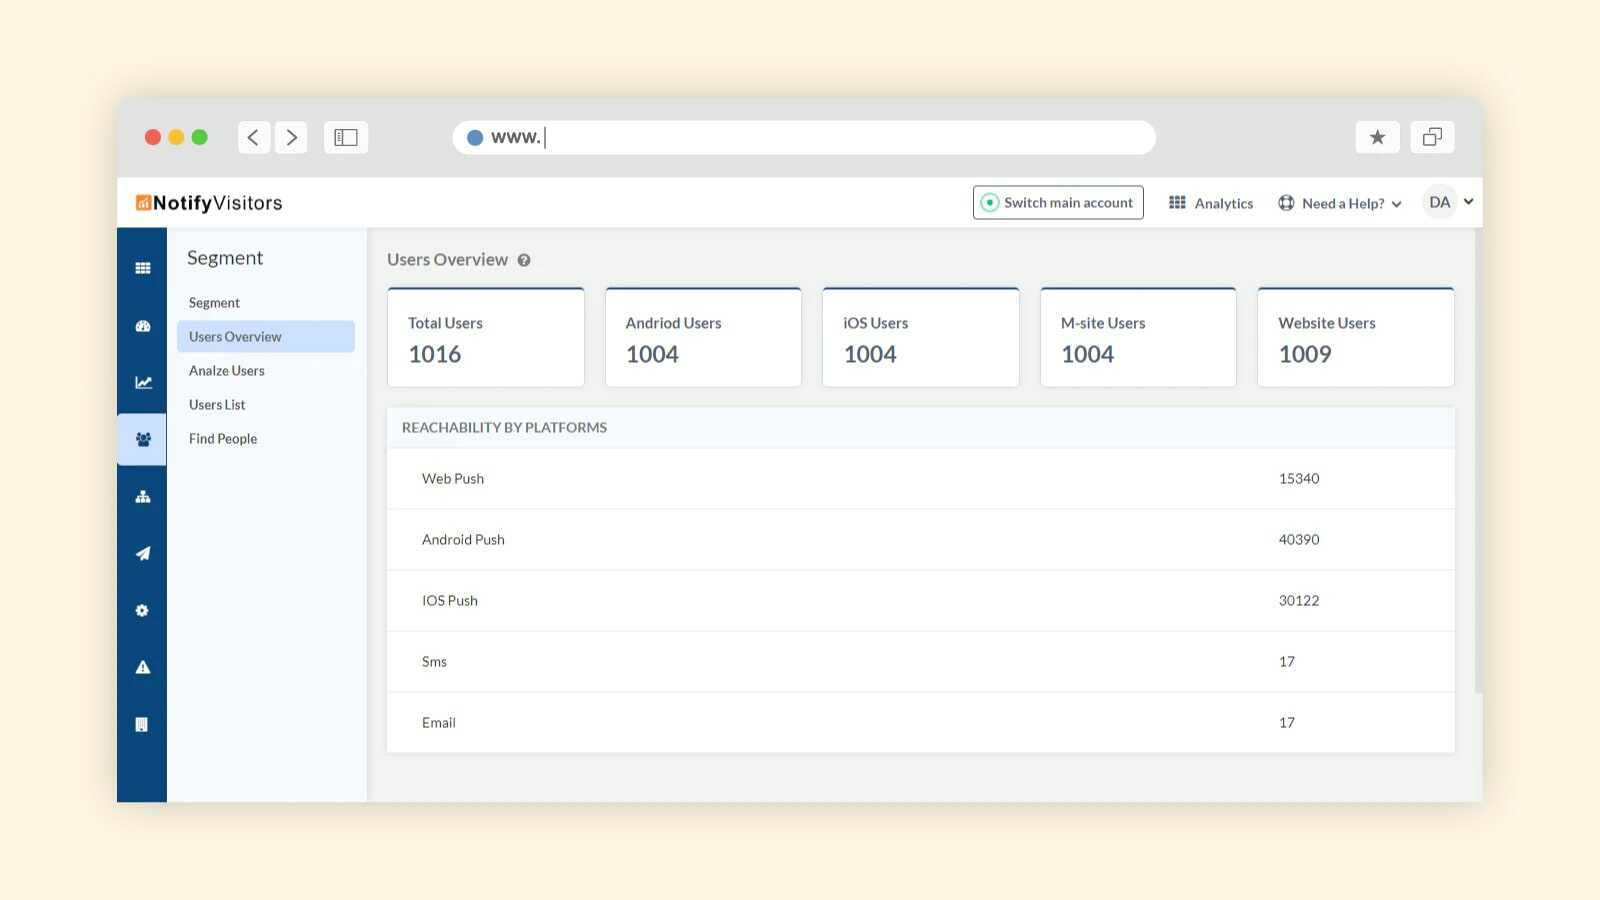This screenshot has height=900, width=1600.
Task: Click Switch main account button
Action: point(1058,202)
